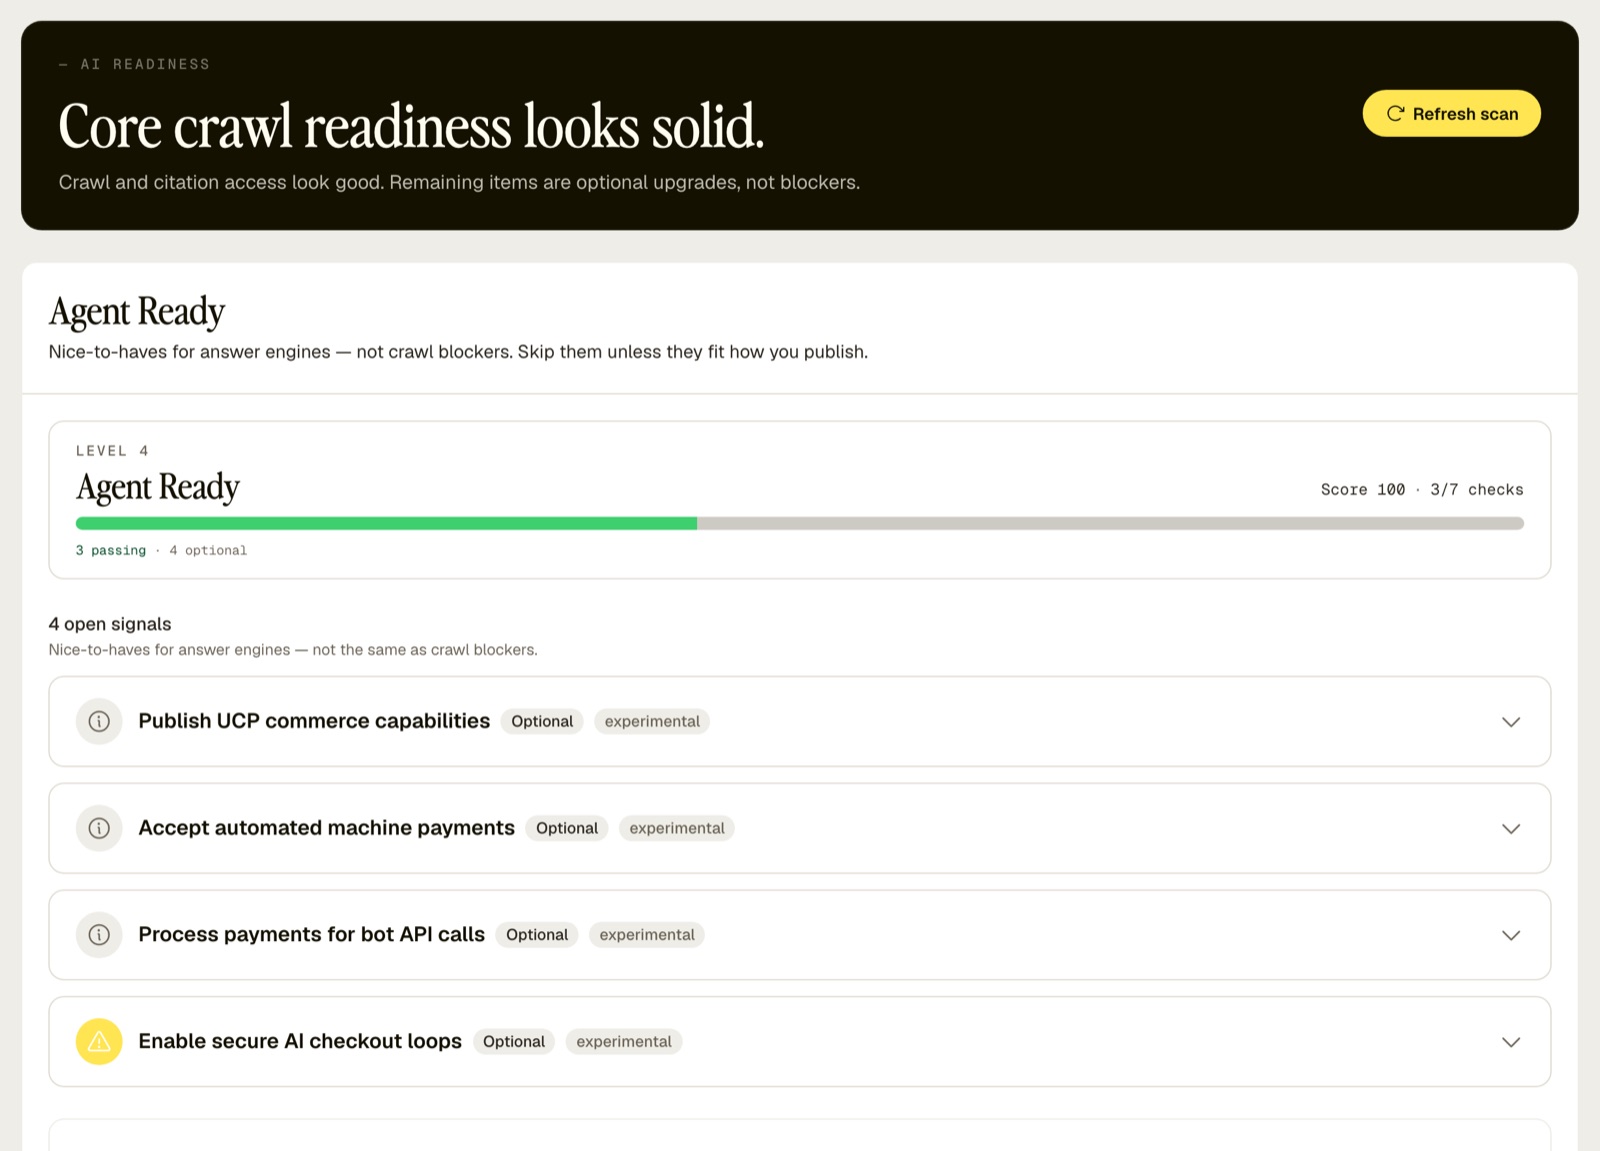Click the 3 passing label
Screen dimensions: 1600x1151
[111, 550]
